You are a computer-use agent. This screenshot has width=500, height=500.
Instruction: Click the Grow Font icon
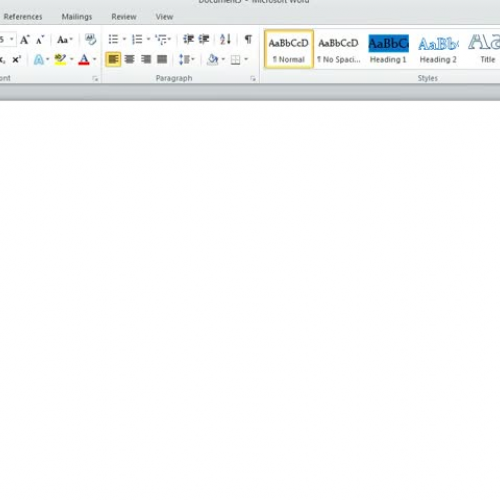click(x=25, y=40)
